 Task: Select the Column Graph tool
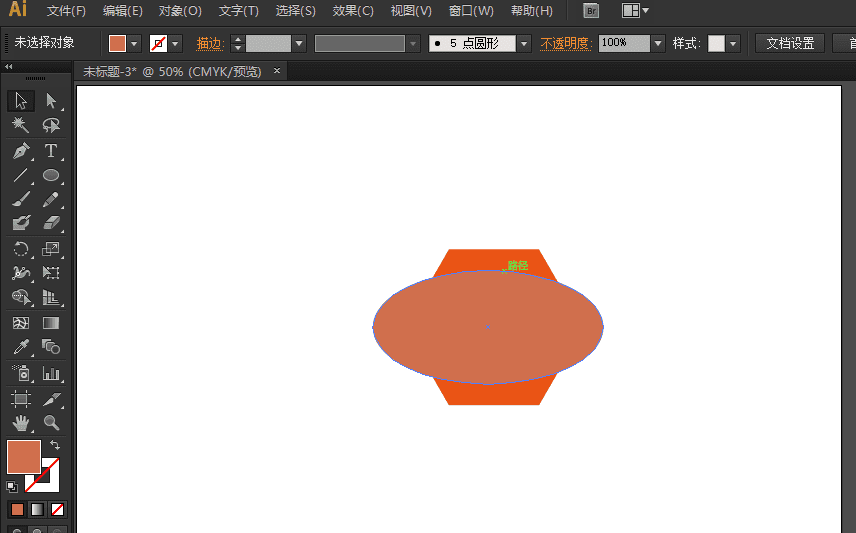click(51, 373)
